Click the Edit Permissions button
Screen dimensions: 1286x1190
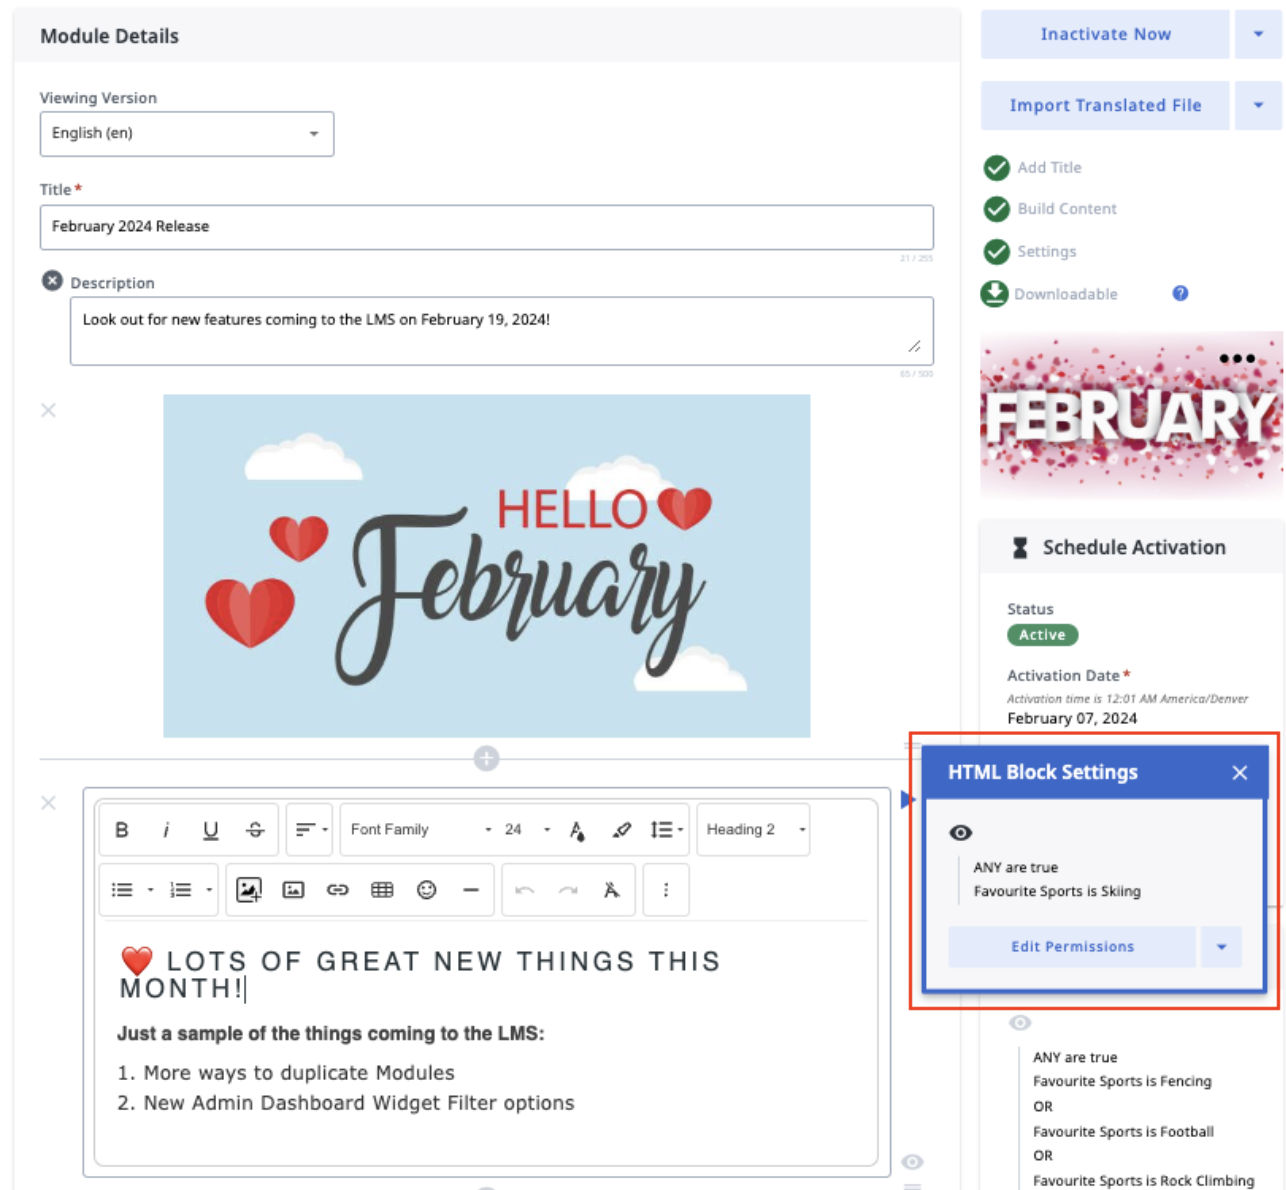pyautogui.click(x=1072, y=947)
